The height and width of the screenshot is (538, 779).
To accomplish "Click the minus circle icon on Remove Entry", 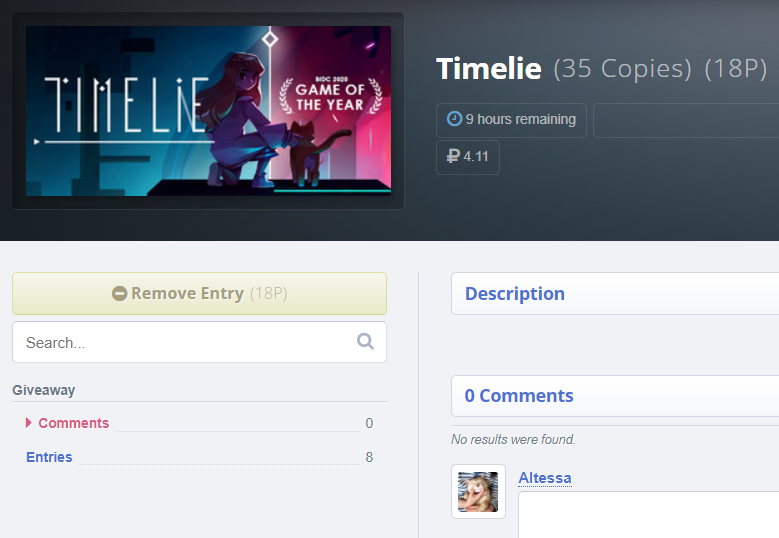I will pos(119,294).
